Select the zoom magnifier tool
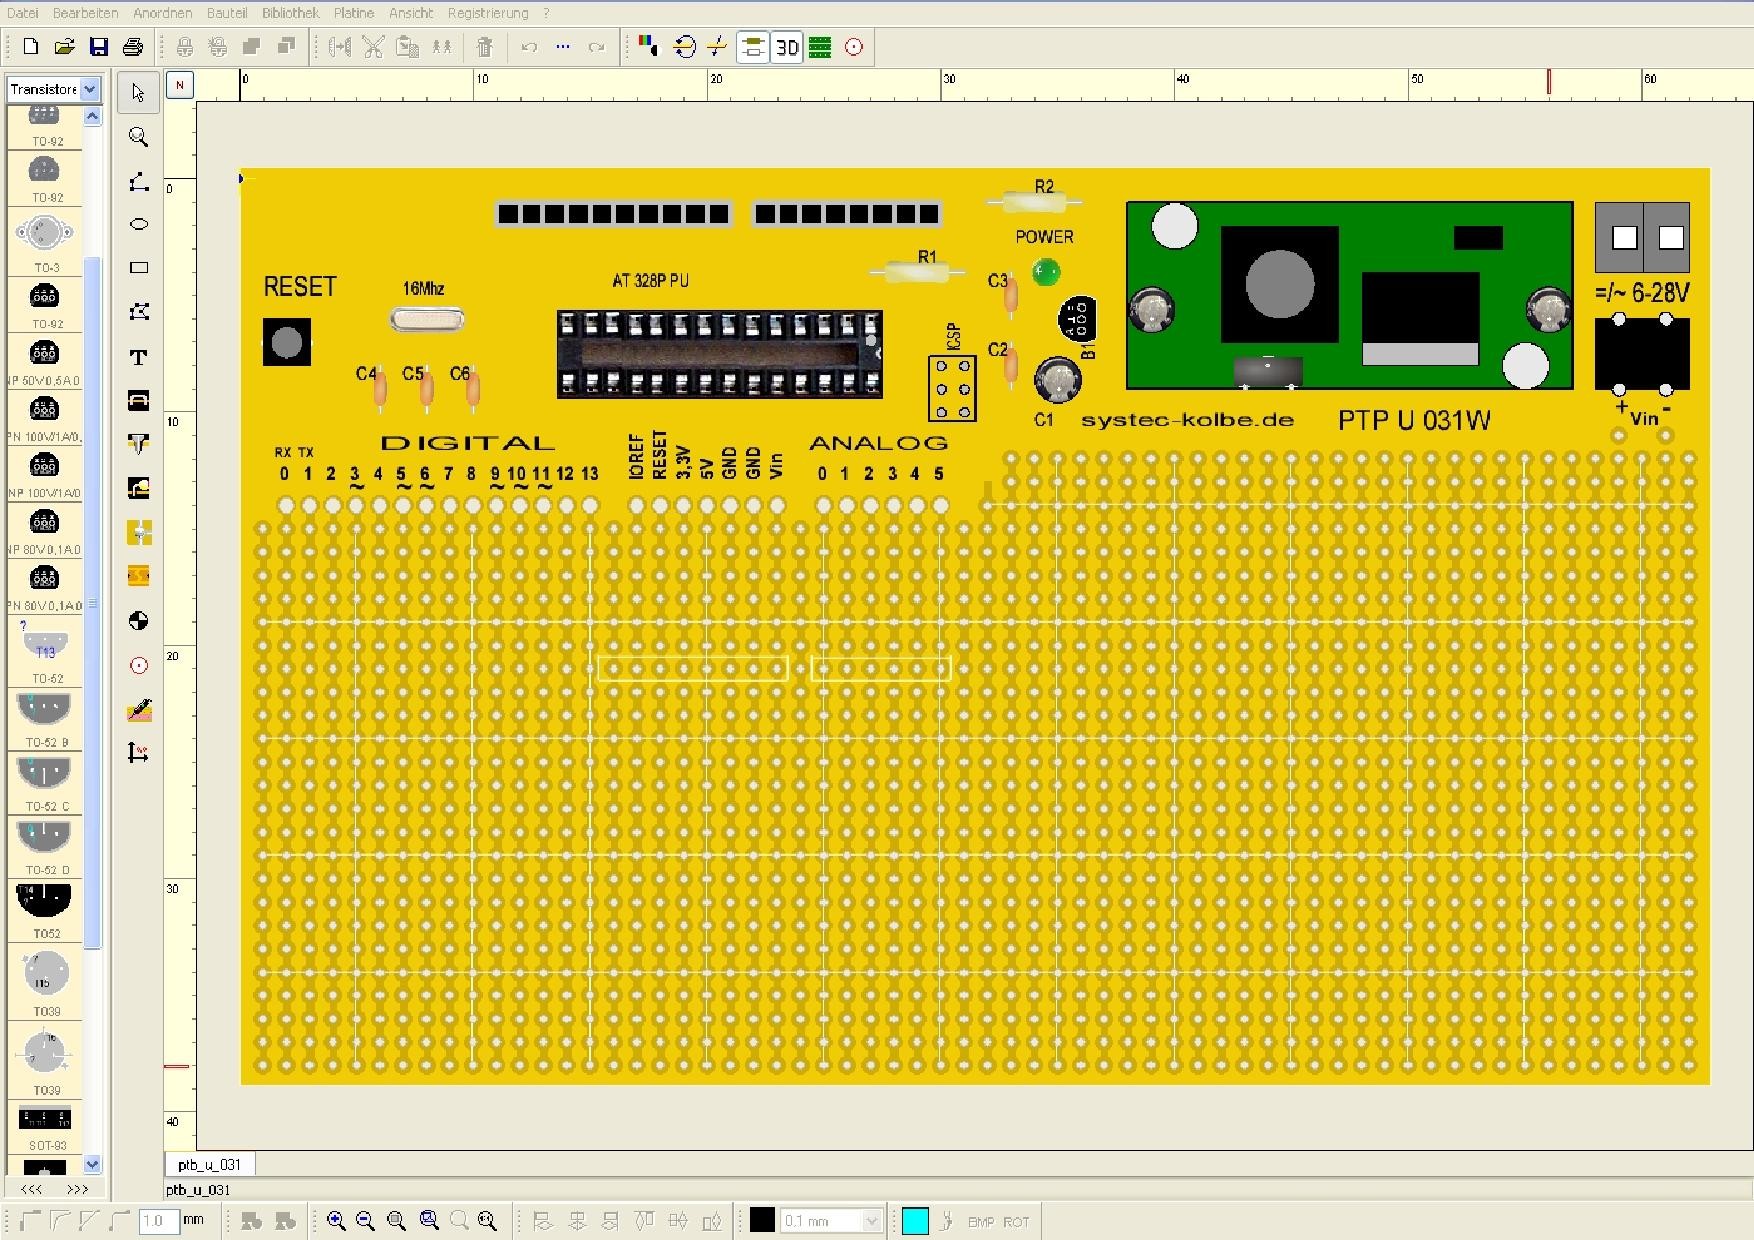 (139, 136)
